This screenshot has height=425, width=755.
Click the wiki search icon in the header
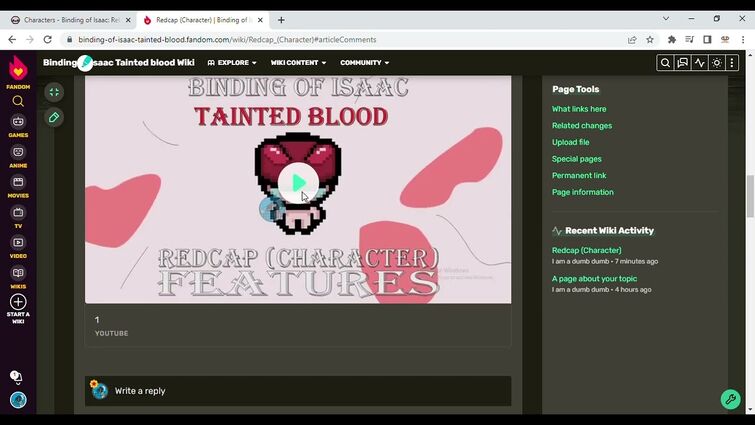point(665,63)
